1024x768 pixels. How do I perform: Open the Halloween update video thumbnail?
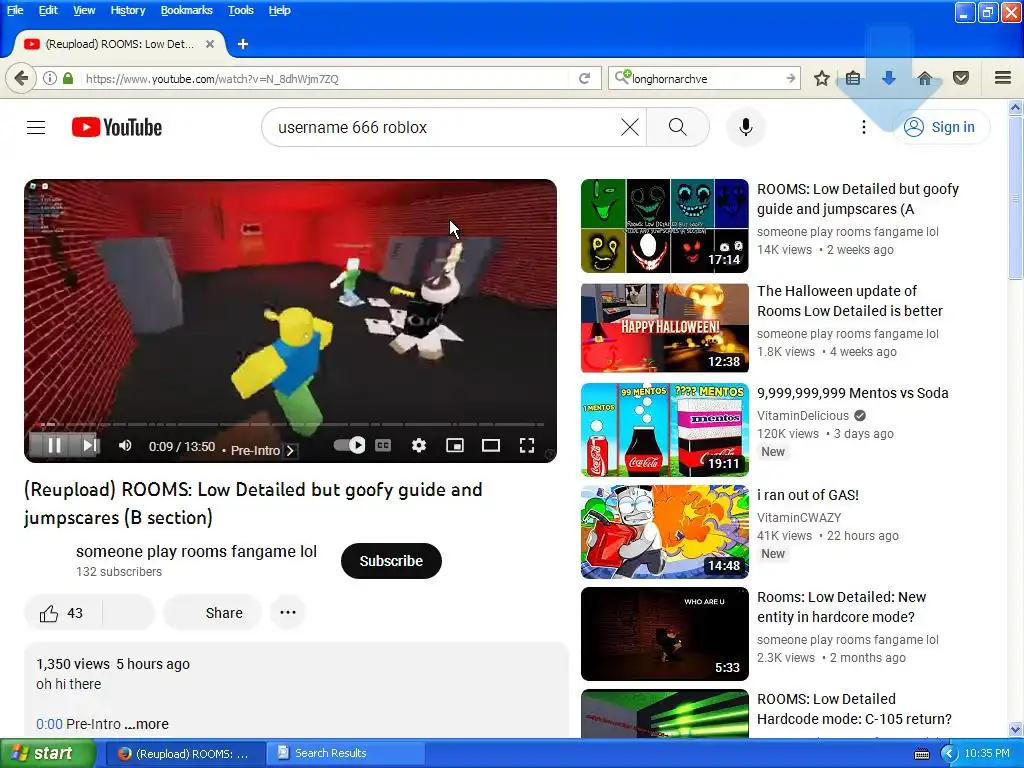[664, 328]
